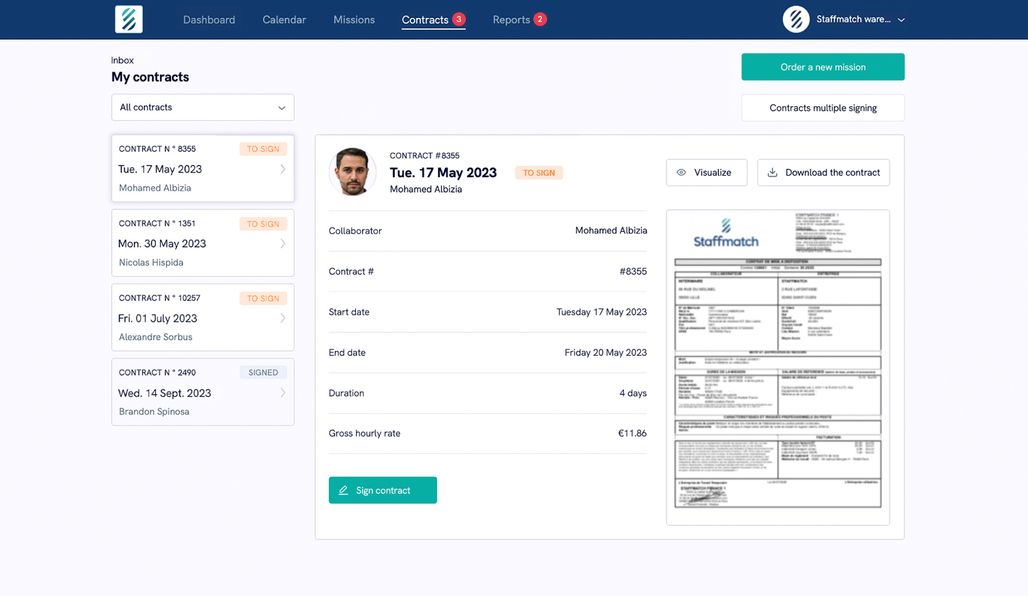Click the Contracts underline indicator in navigation

pos(433,31)
